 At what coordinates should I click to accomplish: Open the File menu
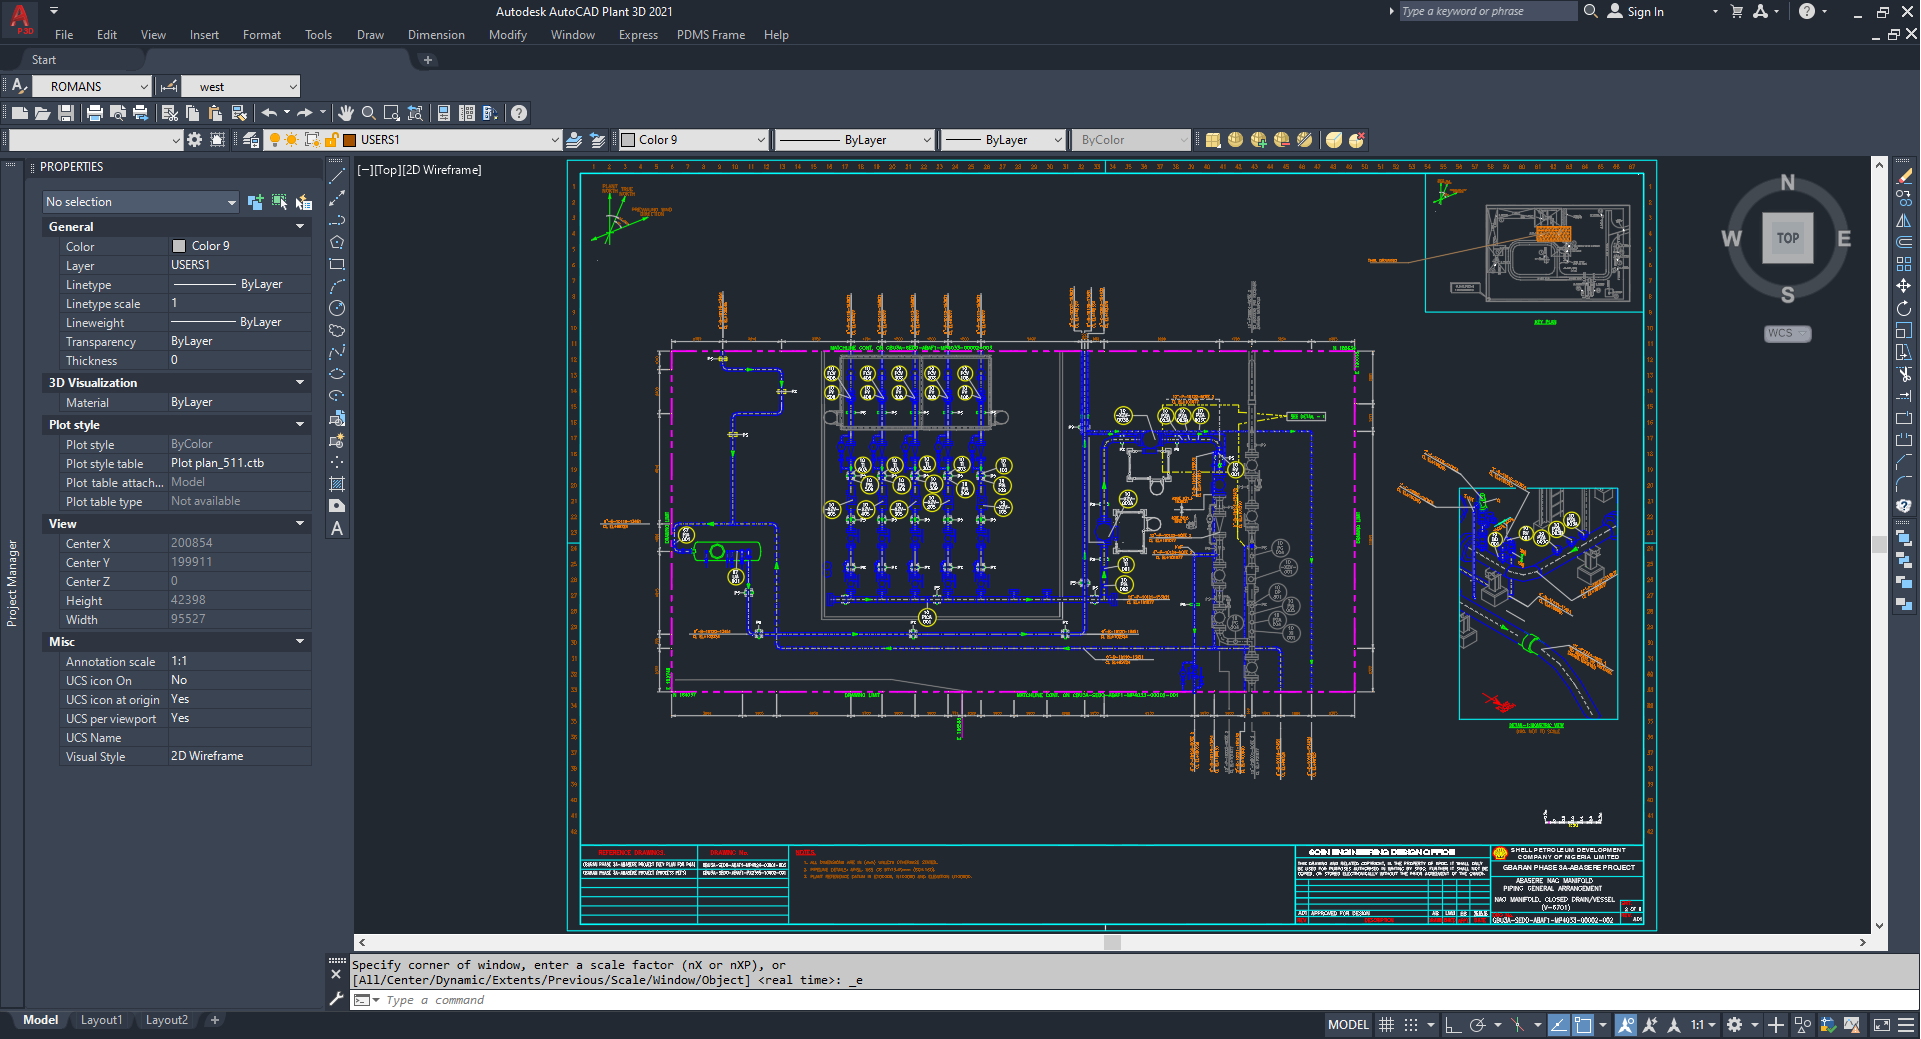pyautogui.click(x=64, y=35)
